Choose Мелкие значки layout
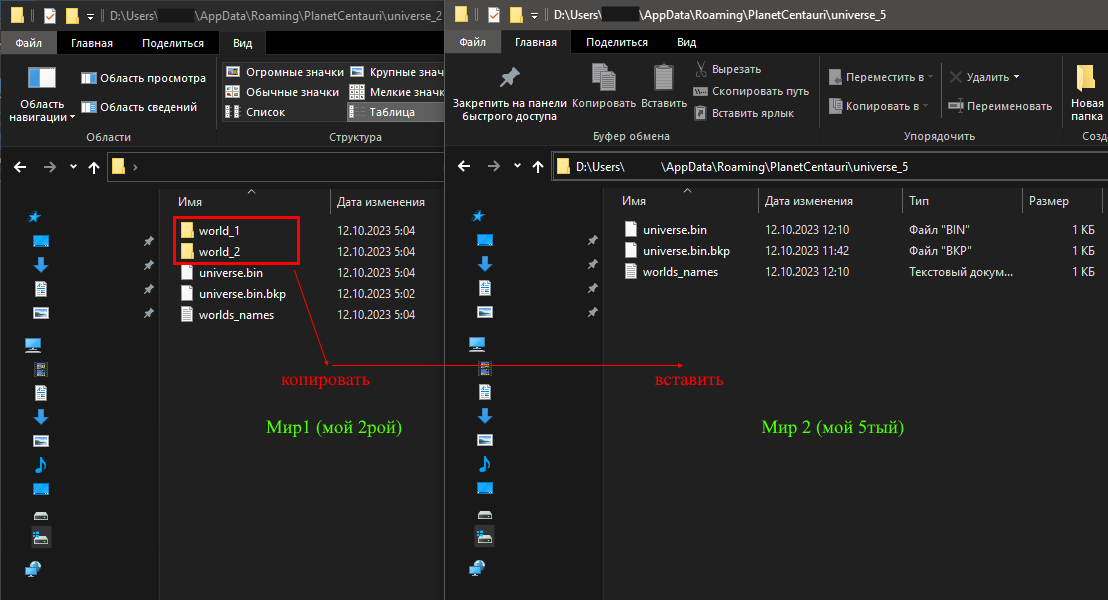1108x600 pixels. coord(396,92)
